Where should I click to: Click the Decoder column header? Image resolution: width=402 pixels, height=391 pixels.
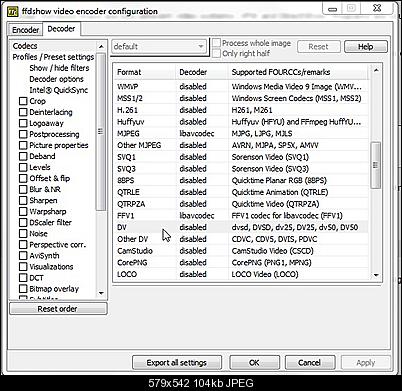pos(202,72)
